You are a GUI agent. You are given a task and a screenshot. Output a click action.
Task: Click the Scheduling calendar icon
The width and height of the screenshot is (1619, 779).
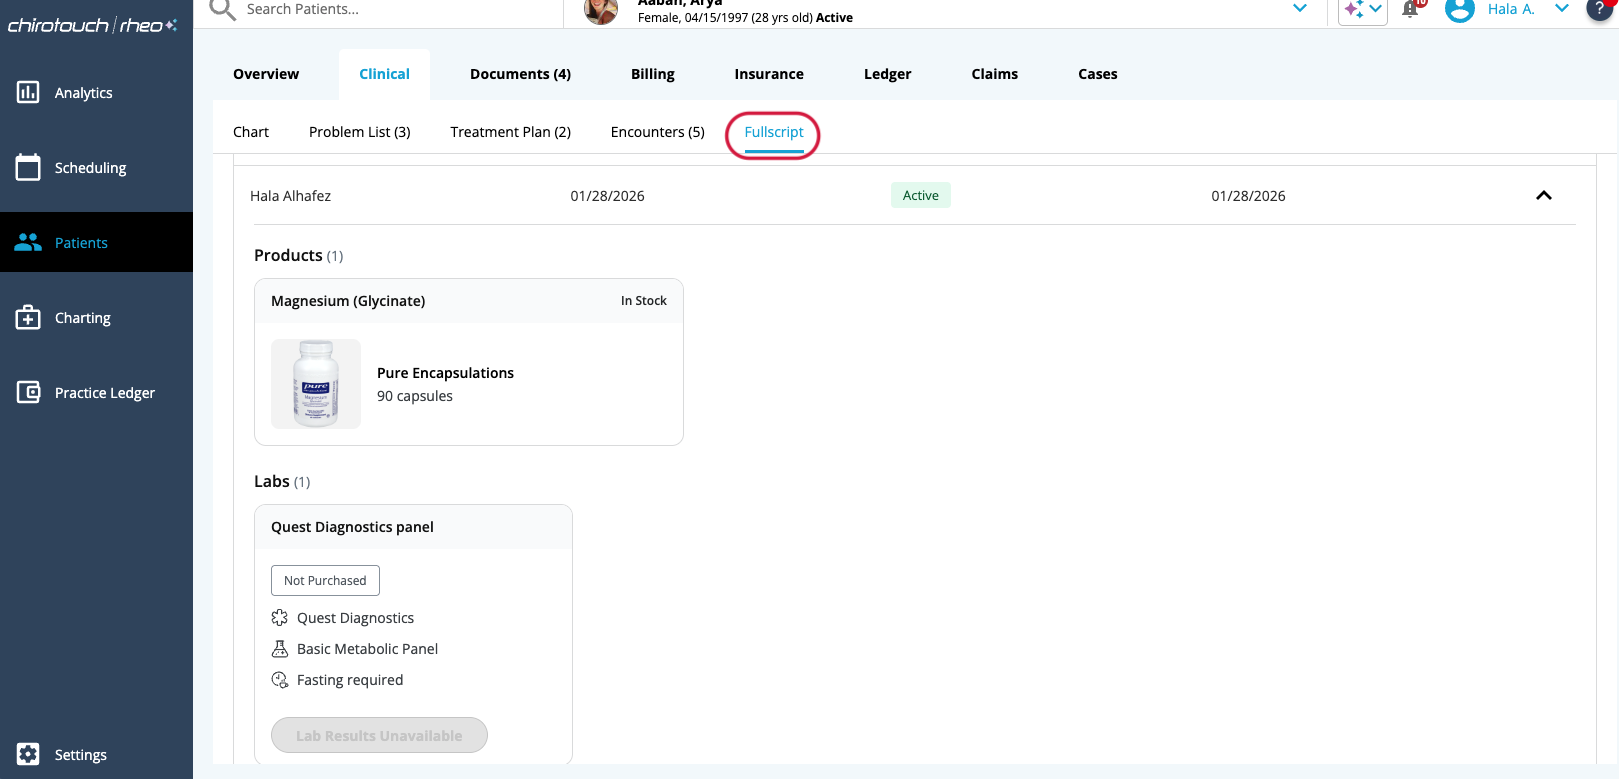pos(28,167)
